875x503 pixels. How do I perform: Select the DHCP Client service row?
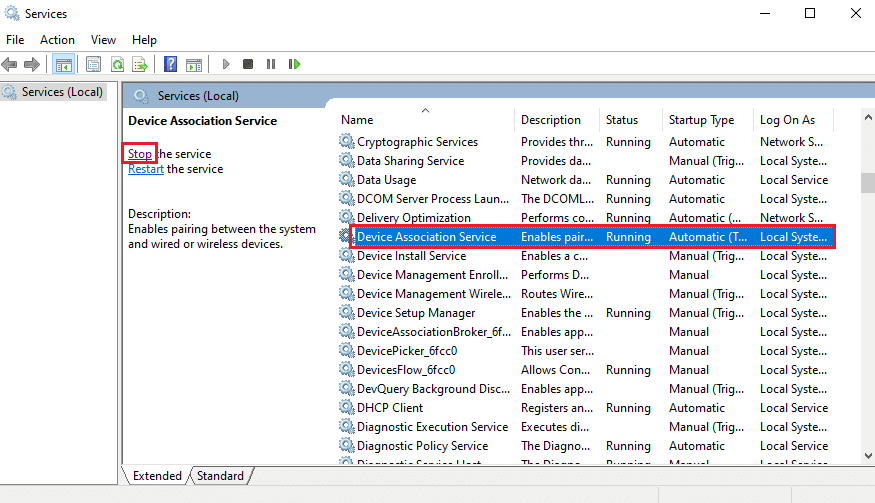[390, 408]
